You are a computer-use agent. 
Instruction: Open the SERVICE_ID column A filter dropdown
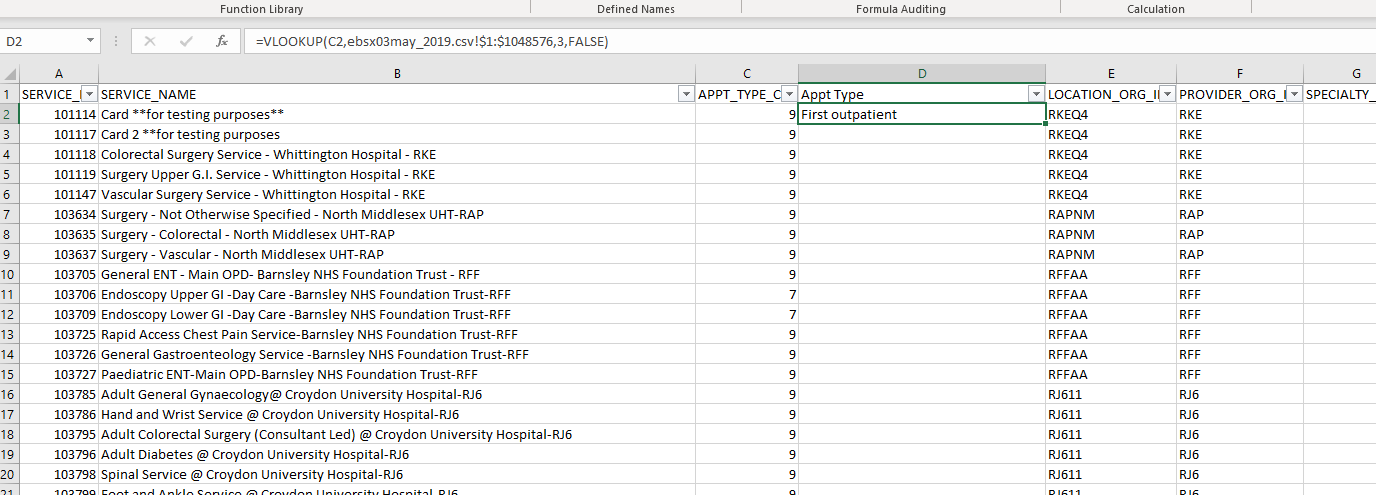89,94
